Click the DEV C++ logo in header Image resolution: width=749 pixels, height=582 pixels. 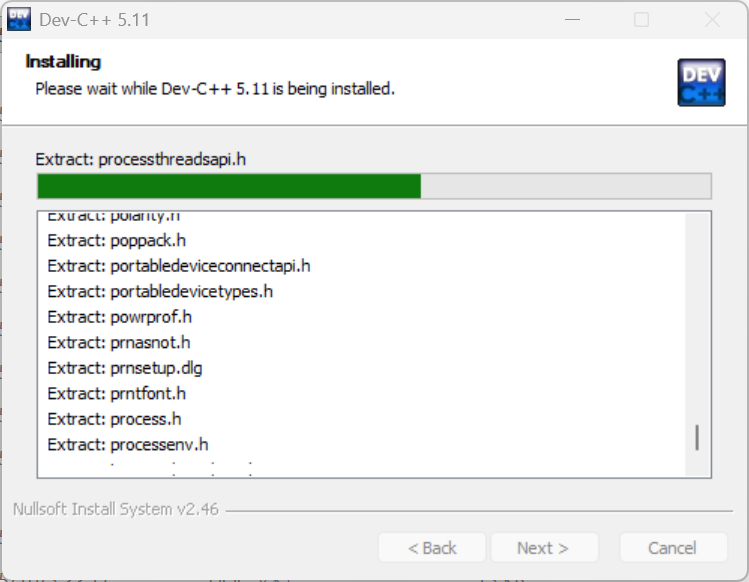point(701,82)
